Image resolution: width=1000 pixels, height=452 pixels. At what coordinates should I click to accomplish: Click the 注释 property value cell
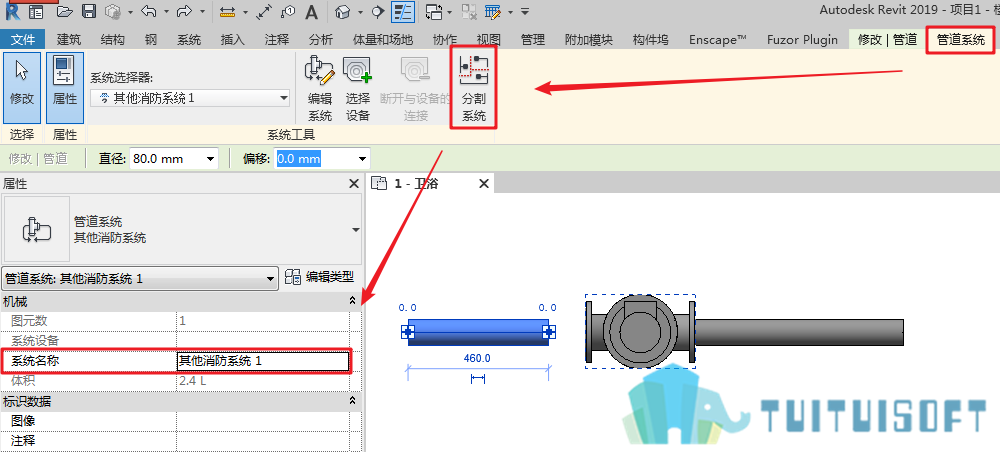263,441
